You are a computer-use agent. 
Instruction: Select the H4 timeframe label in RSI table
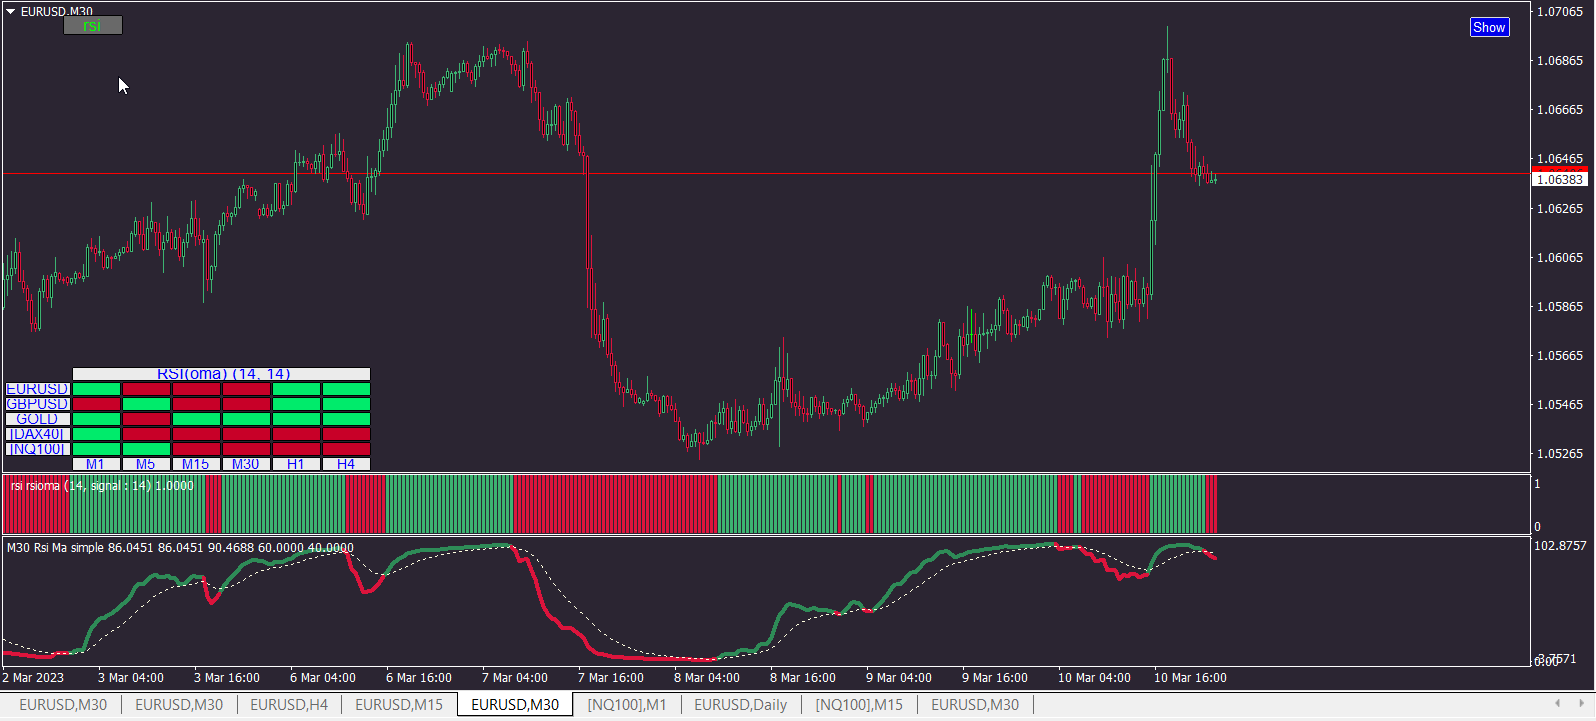(x=346, y=464)
